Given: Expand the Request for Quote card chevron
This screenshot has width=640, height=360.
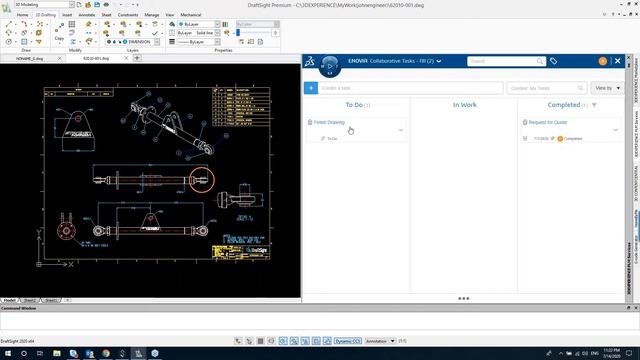Looking at the screenshot, I should tap(615, 130).
